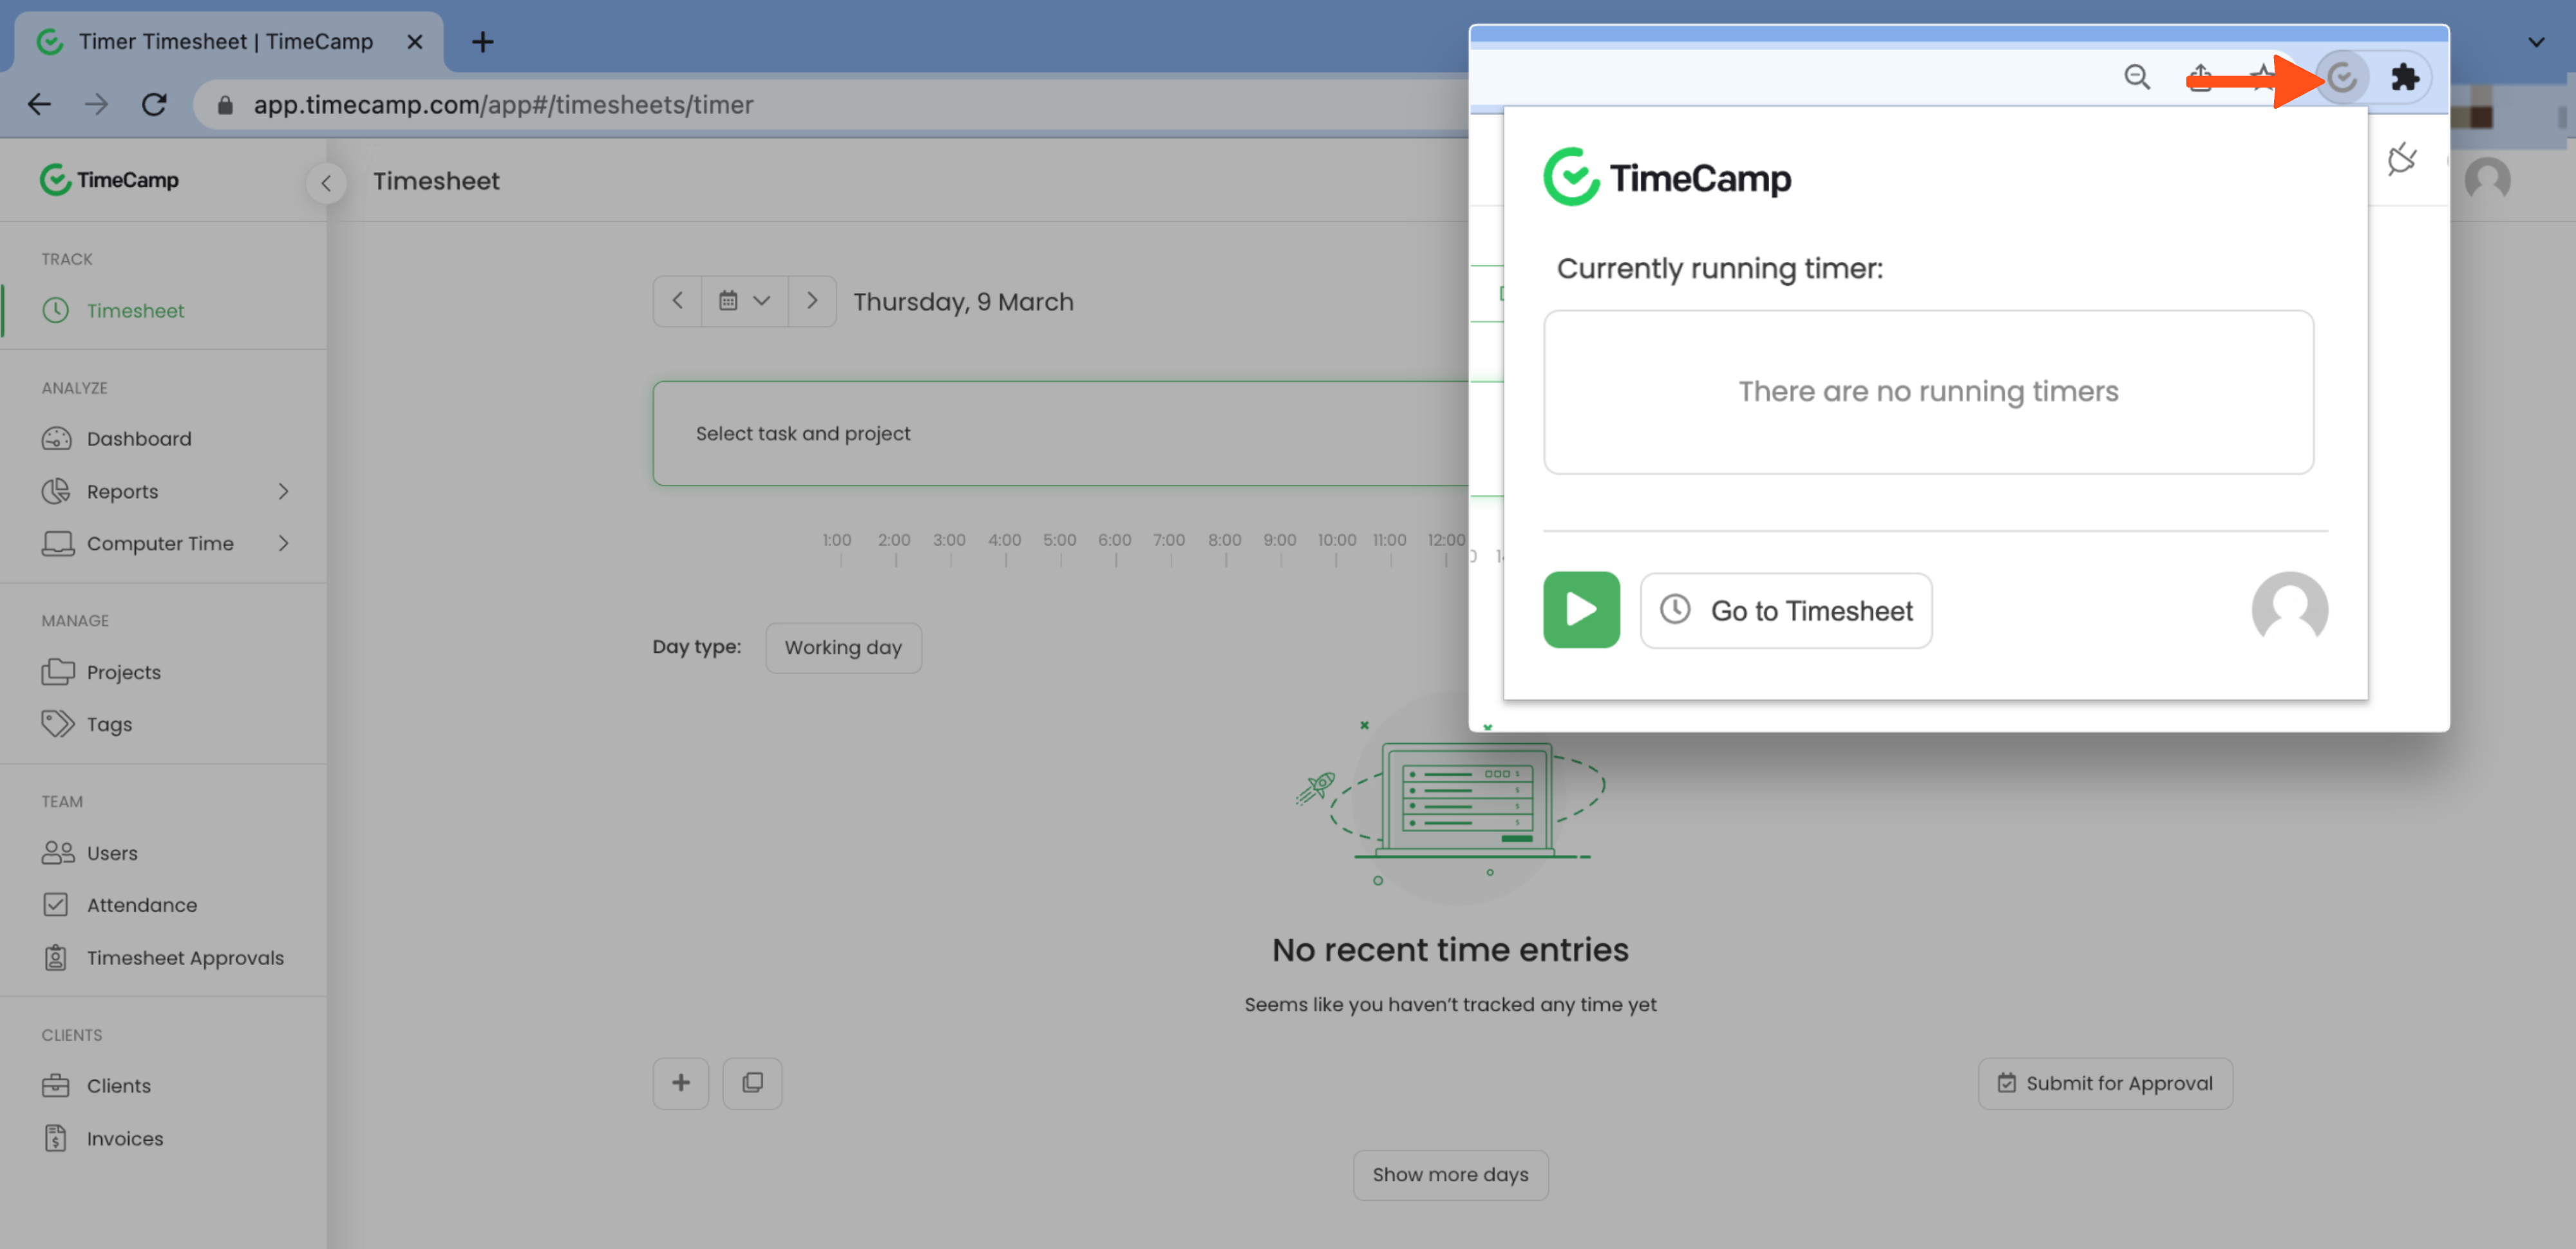2576x1249 pixels.
Task: Click the Go to Timesheet button
Action: pyautogui.click(x=1786, y=610)
